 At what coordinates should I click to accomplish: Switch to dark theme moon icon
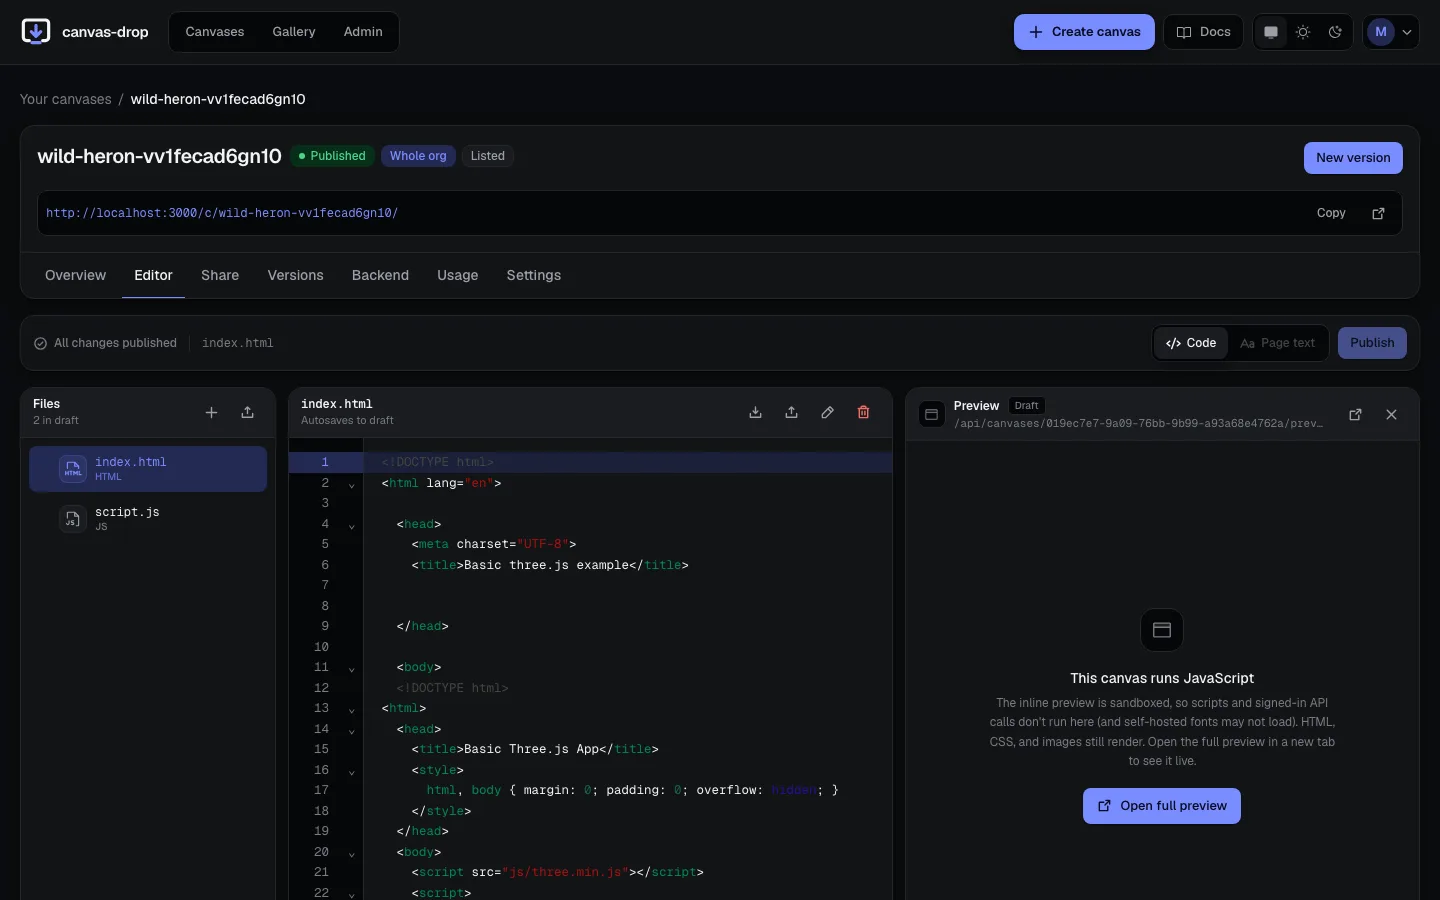(1335, 32)
